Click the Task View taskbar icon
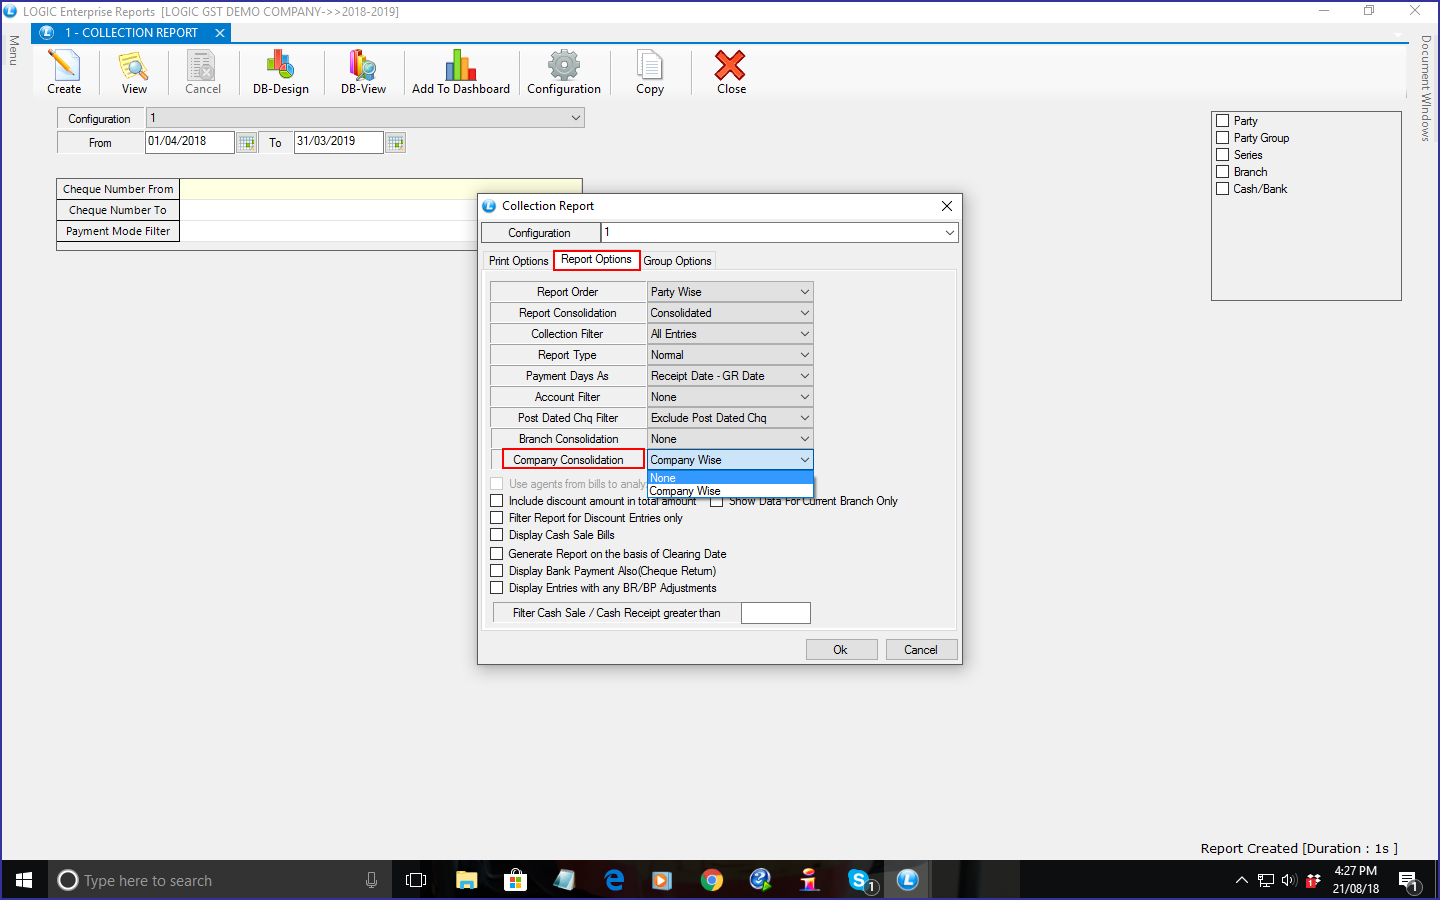 [x=416, y=880]
